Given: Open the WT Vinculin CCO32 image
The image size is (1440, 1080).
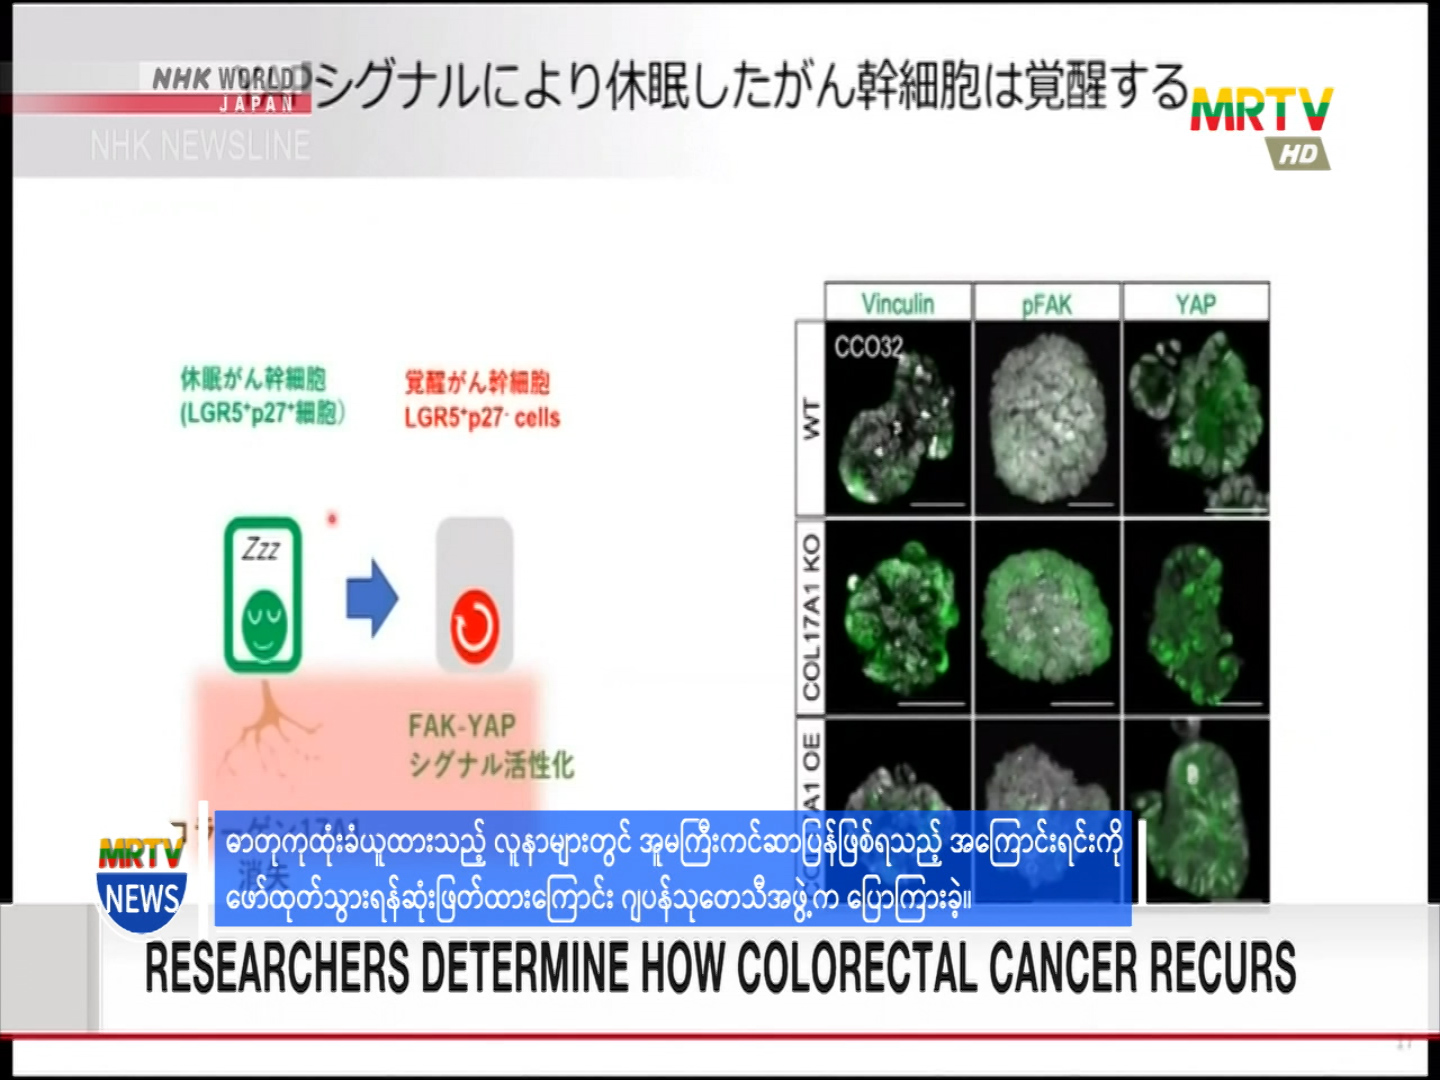Looking at the screenshot, I should tap(898, 418).
